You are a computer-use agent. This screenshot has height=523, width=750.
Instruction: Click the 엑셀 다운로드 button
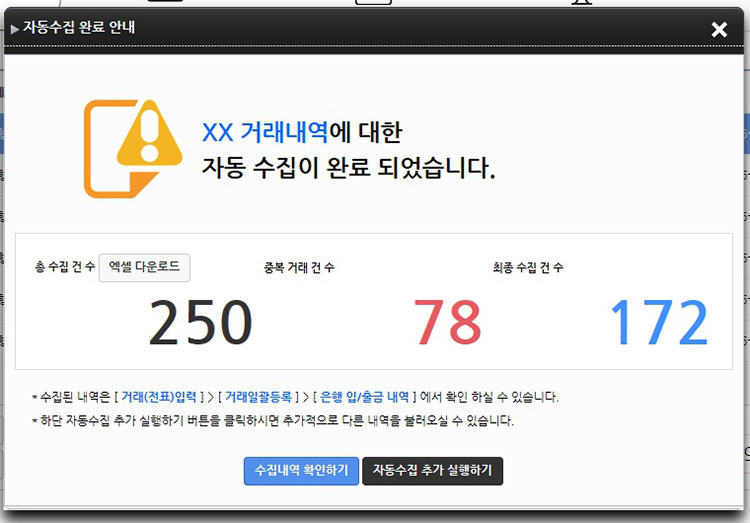144,267
